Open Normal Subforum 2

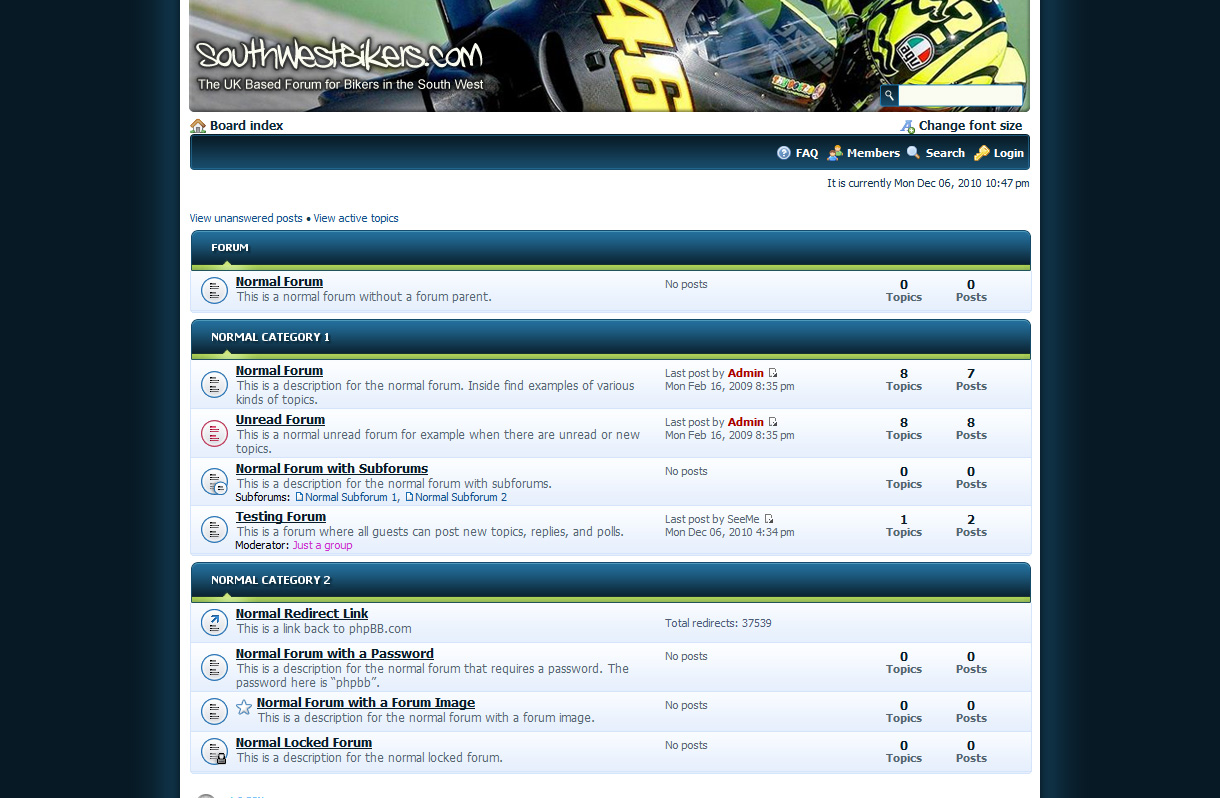(x=460, y=497)
